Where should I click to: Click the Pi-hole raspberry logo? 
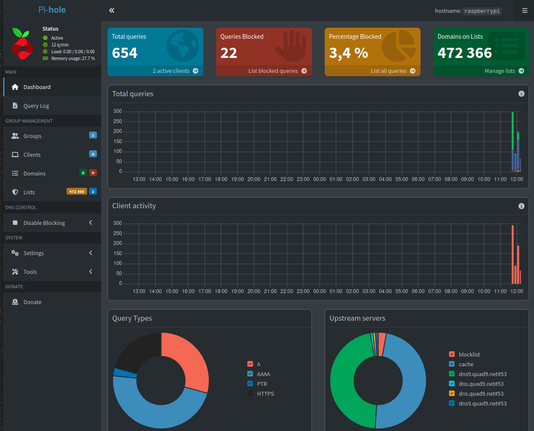pyautogui.click(x=22, y=44)
